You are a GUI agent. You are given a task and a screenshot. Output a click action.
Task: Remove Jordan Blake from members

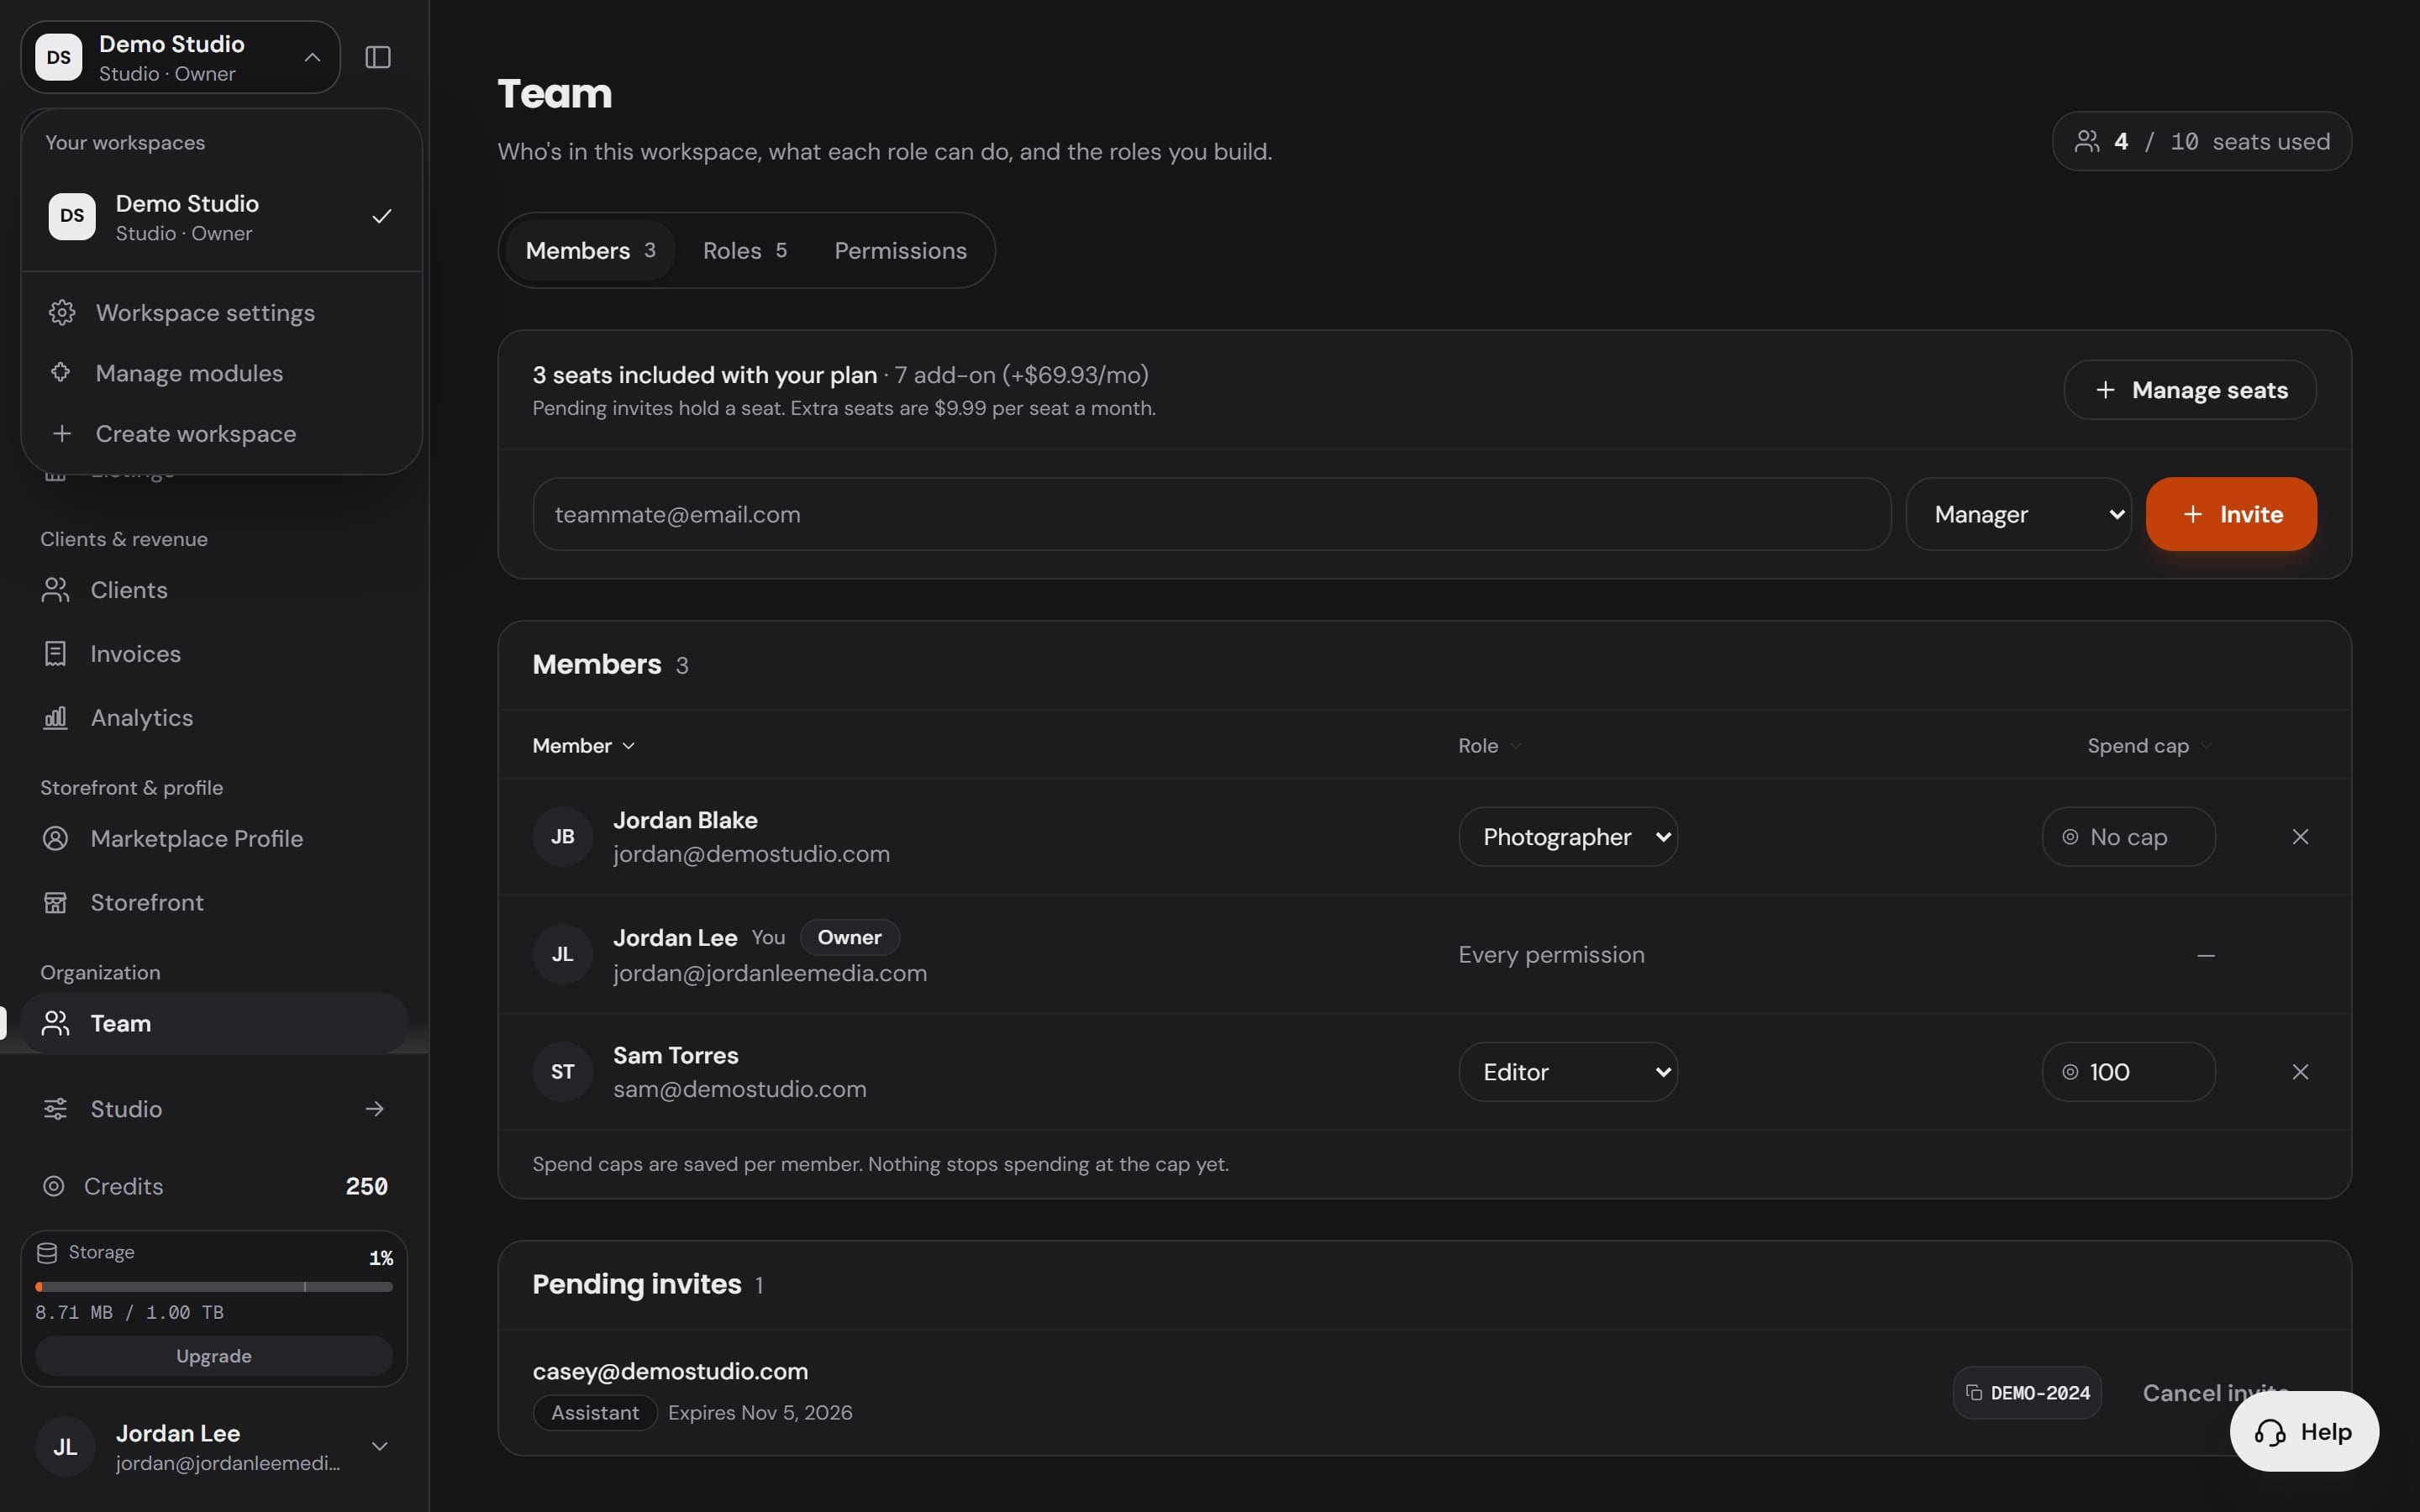click(x=2300, y=836)
